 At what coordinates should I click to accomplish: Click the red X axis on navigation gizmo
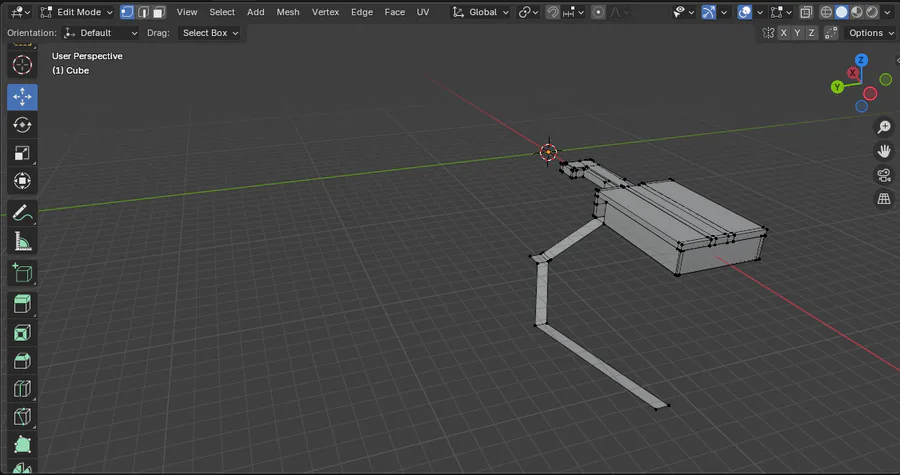tap(852, 73)
